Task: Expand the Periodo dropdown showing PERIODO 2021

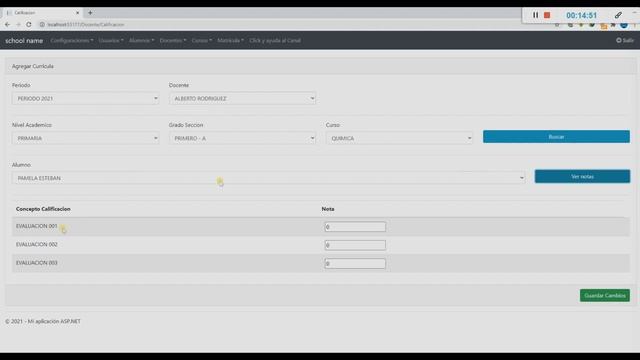Action: tap(85, 98)
